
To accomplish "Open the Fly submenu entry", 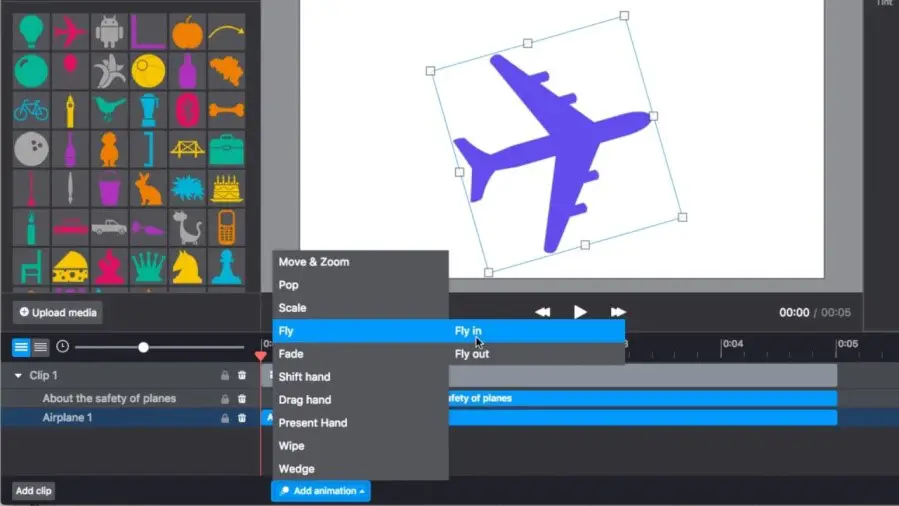I will click(360, 331).
